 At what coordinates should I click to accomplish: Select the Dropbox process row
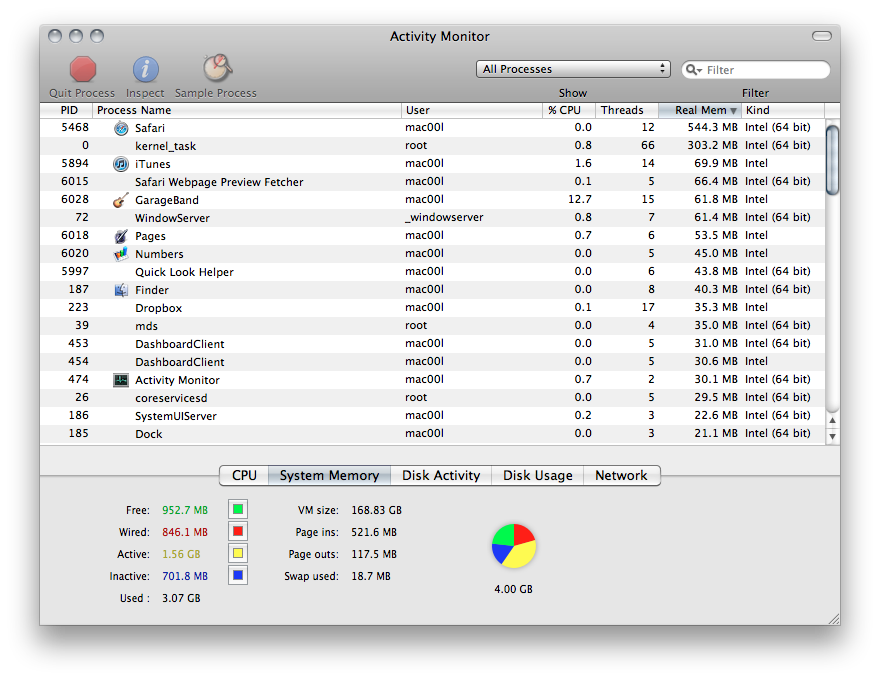(432, 307)
